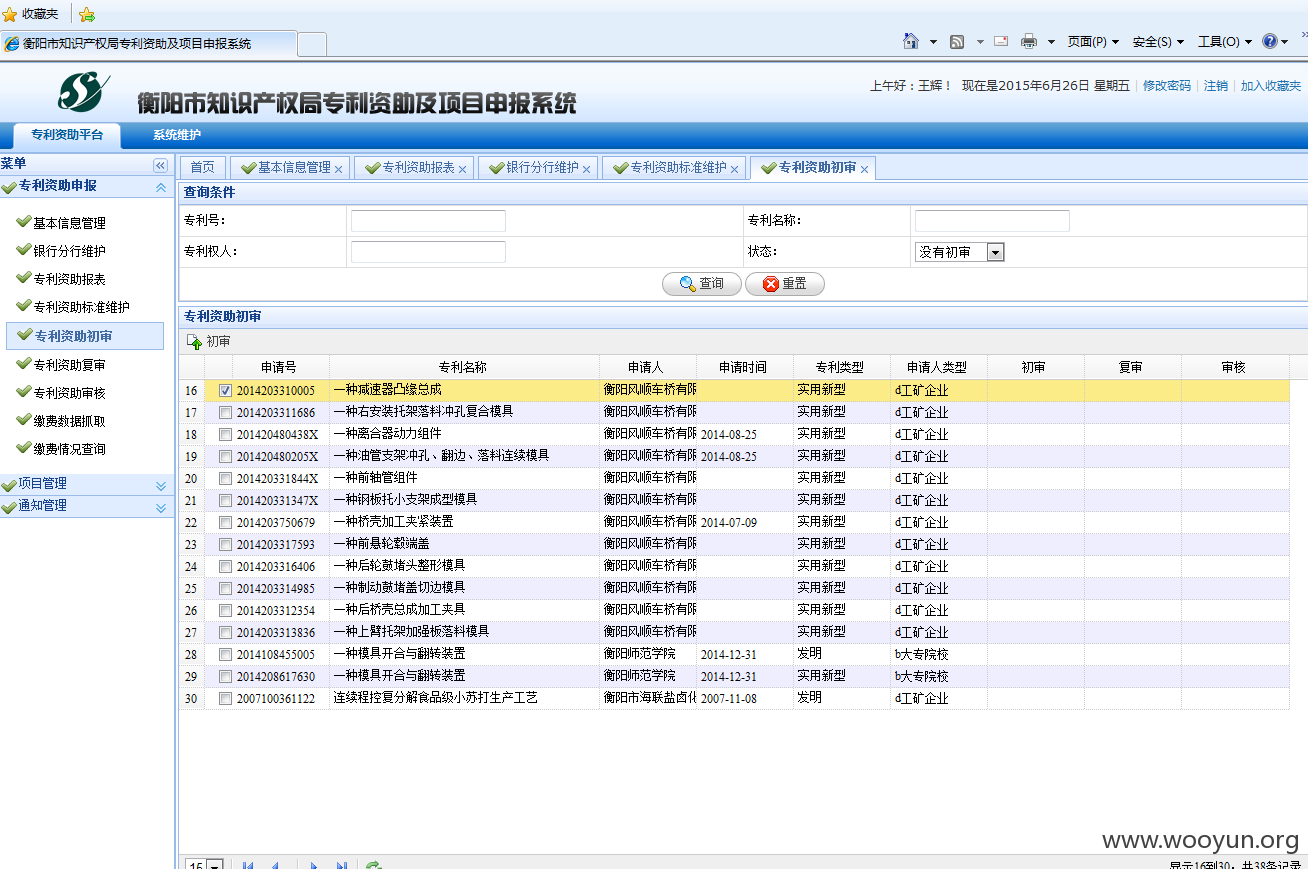Click the 专利名称 input field
This screenshot has width=1308, height=869.
click(x=992, y=221)
